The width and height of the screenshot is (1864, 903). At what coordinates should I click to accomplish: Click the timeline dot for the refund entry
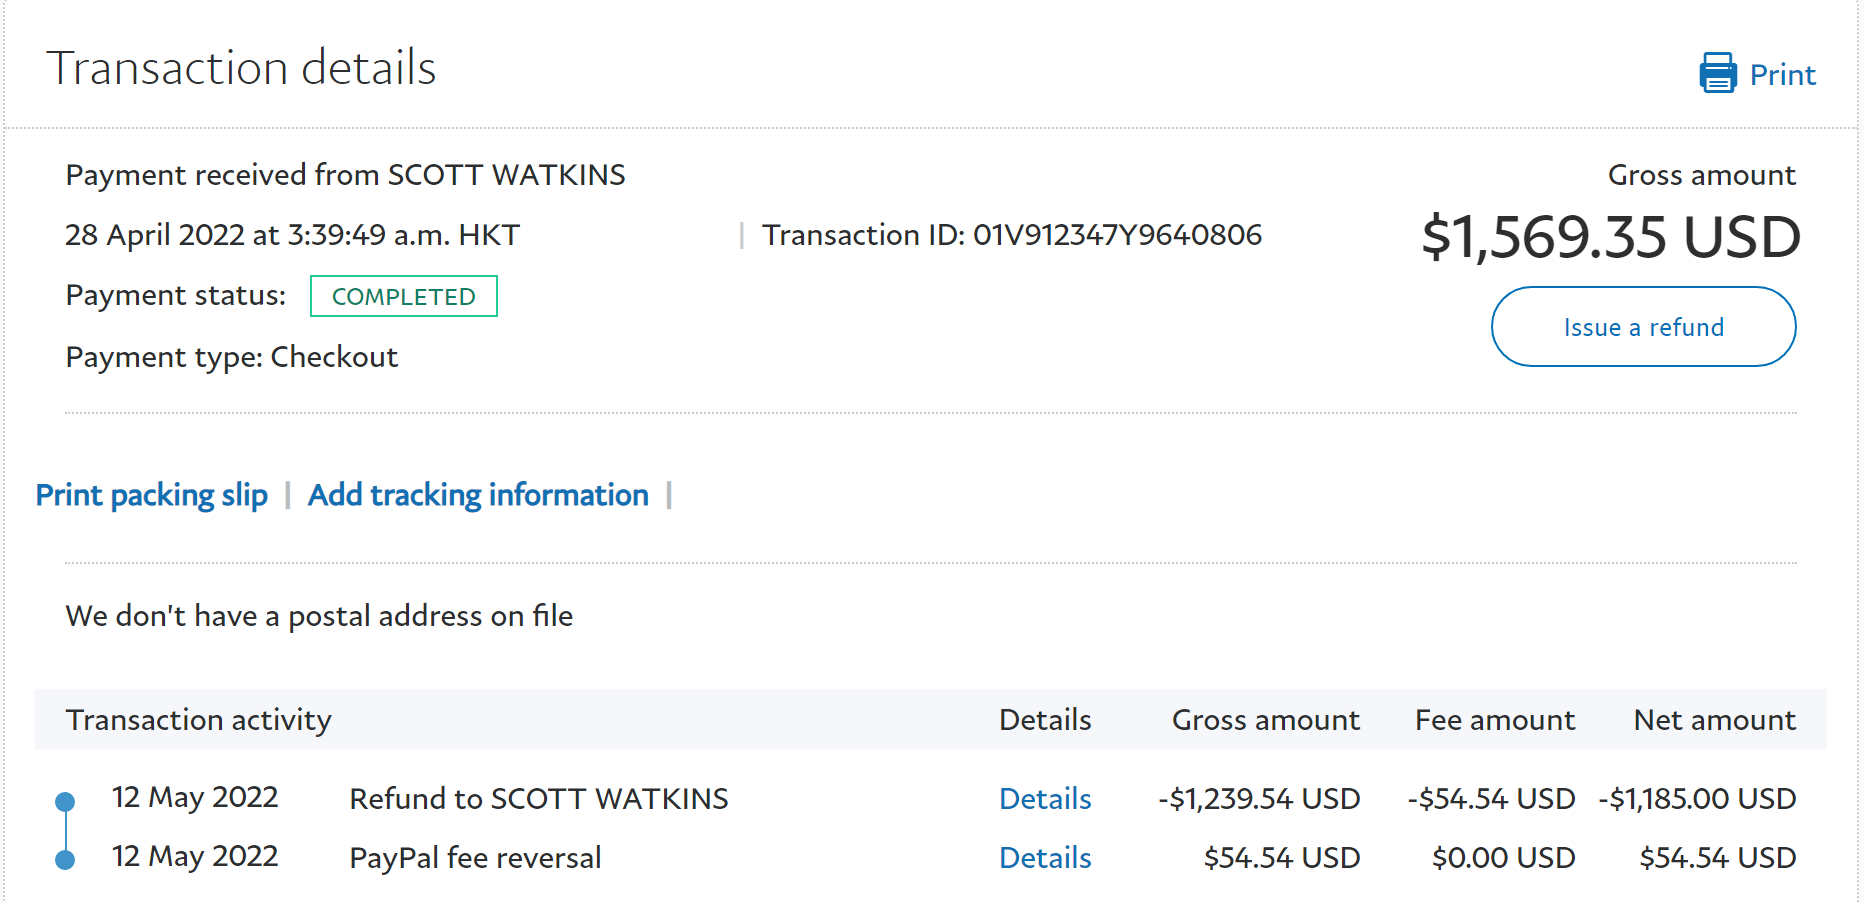[x=65, y=801]
